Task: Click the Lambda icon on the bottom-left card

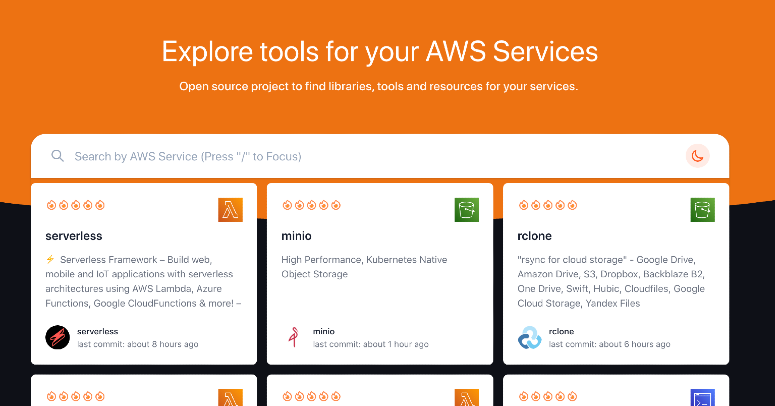Action: click(230, 398)
